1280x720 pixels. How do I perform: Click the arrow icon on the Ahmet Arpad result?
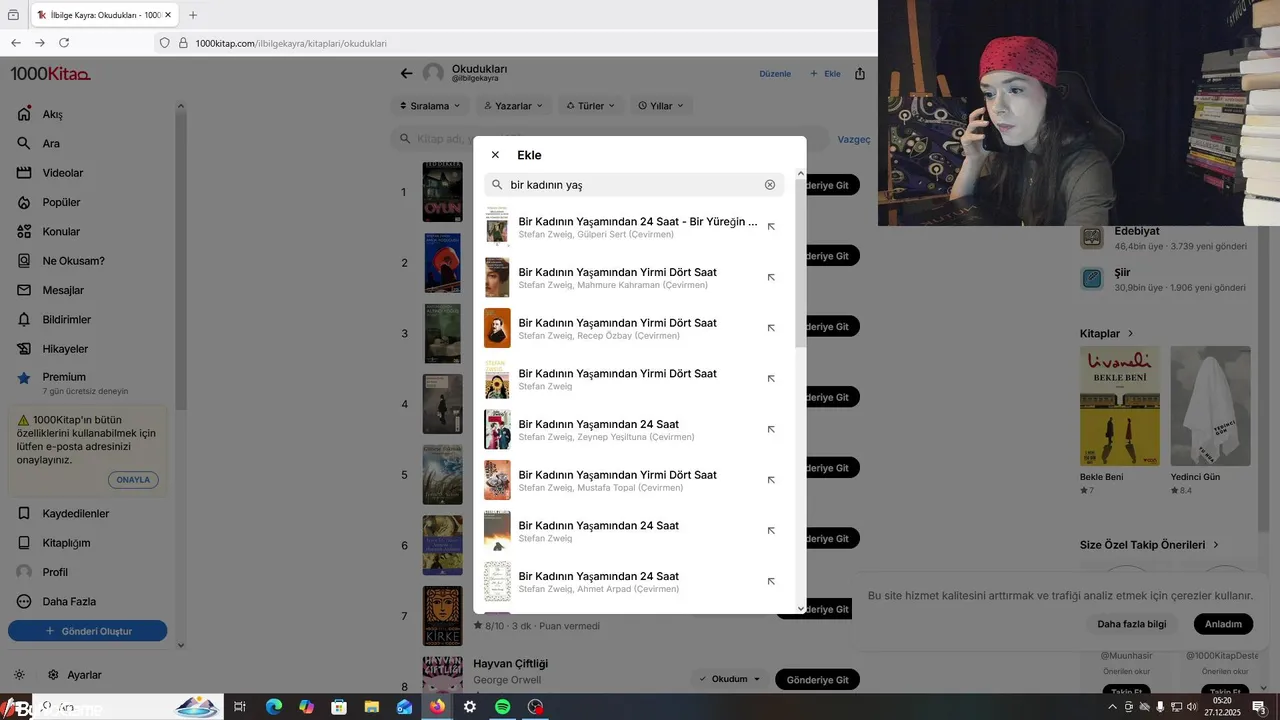(x=771, y=582)
